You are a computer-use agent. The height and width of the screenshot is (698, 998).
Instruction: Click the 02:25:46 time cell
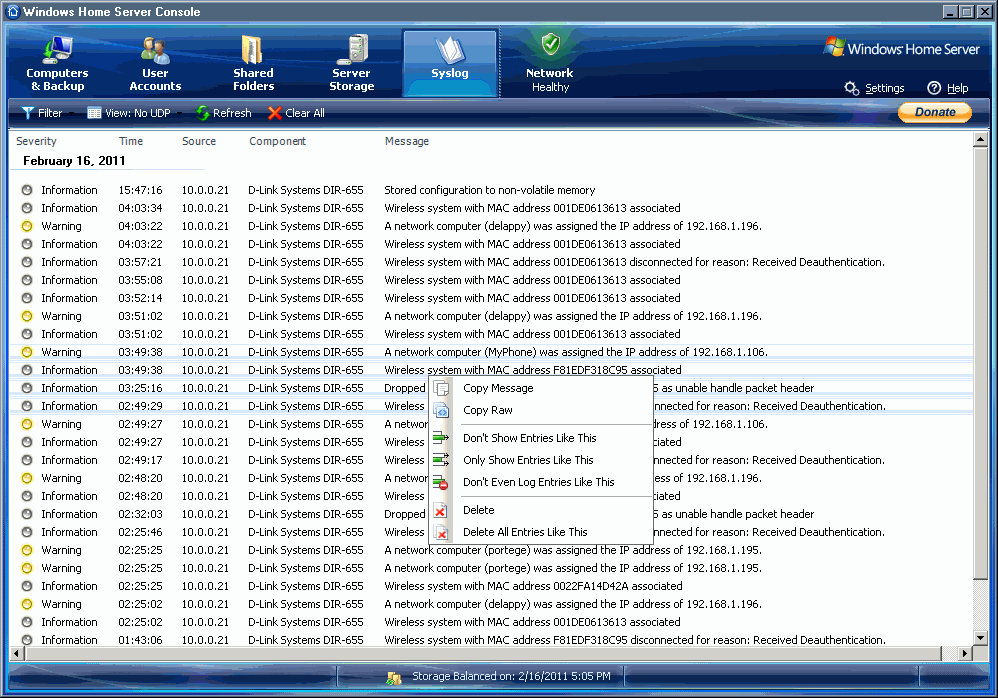coord(140,532)
